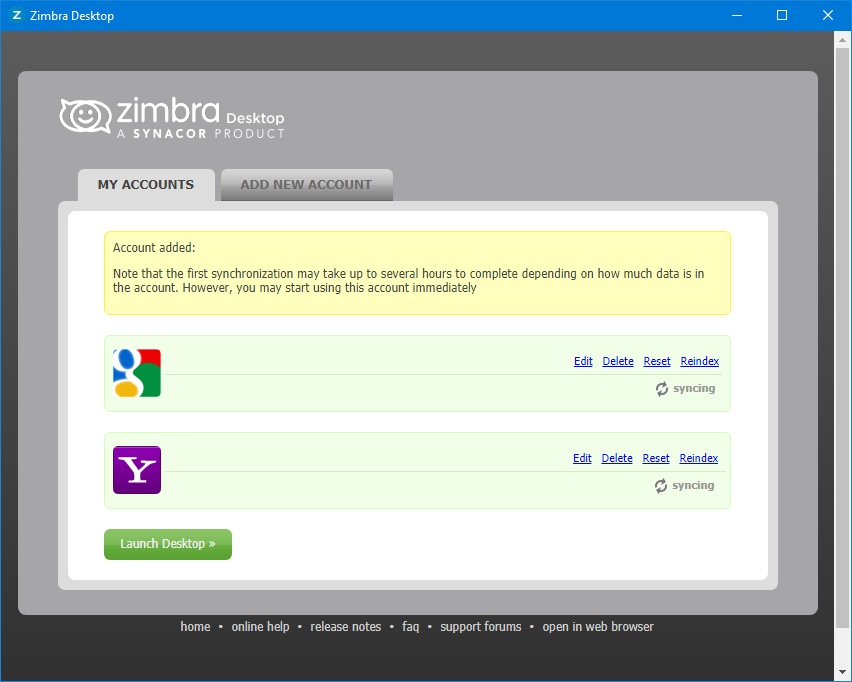
Task: Open the release notes link
Action: [346, 627]
